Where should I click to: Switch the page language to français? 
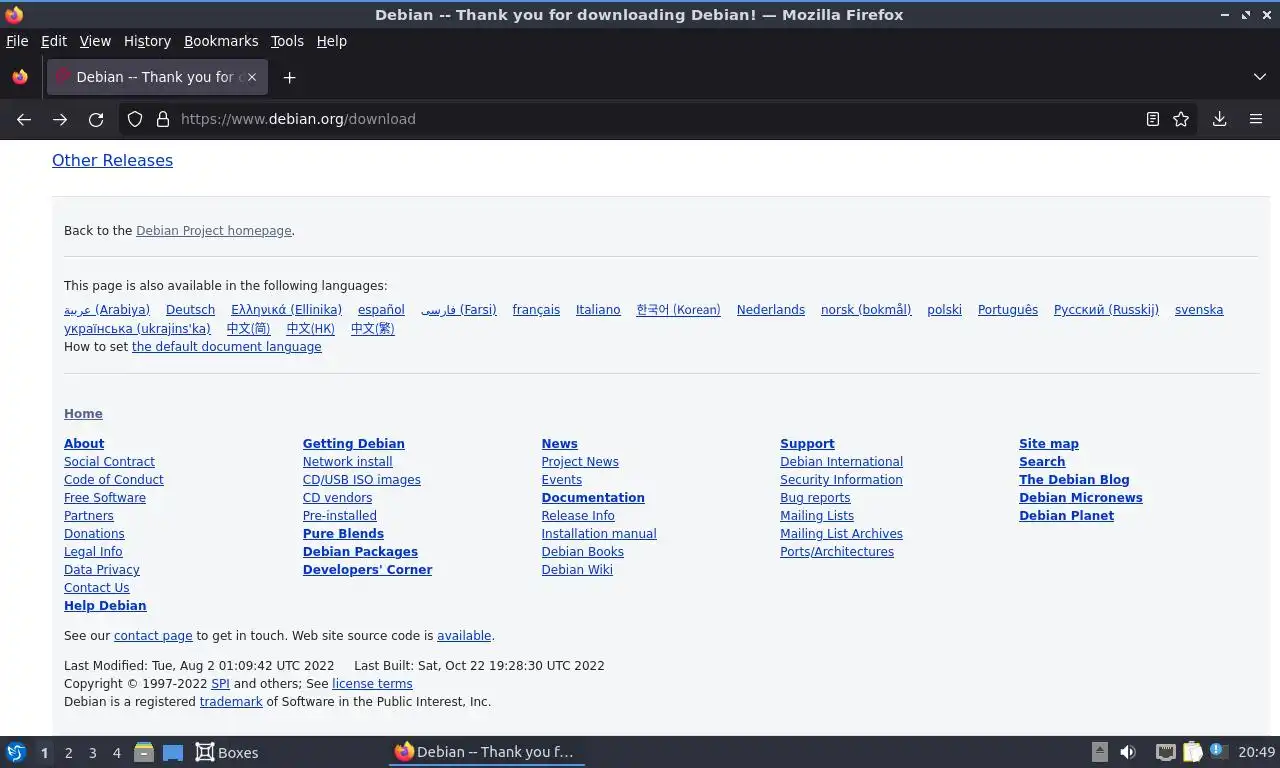(x=536, y=310)
